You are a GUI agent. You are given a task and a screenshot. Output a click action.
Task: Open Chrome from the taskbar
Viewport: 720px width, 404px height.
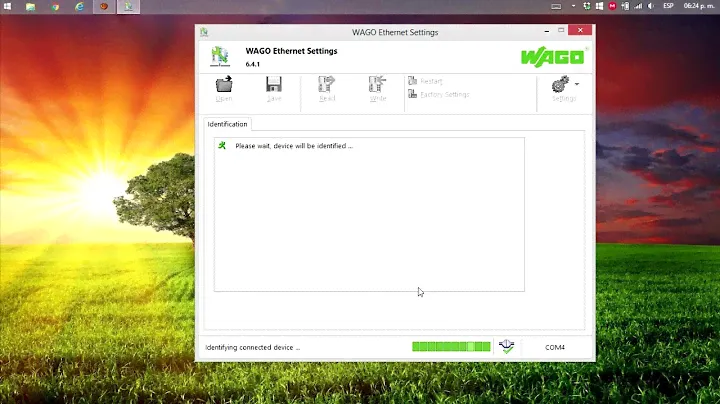click(57, 7)
